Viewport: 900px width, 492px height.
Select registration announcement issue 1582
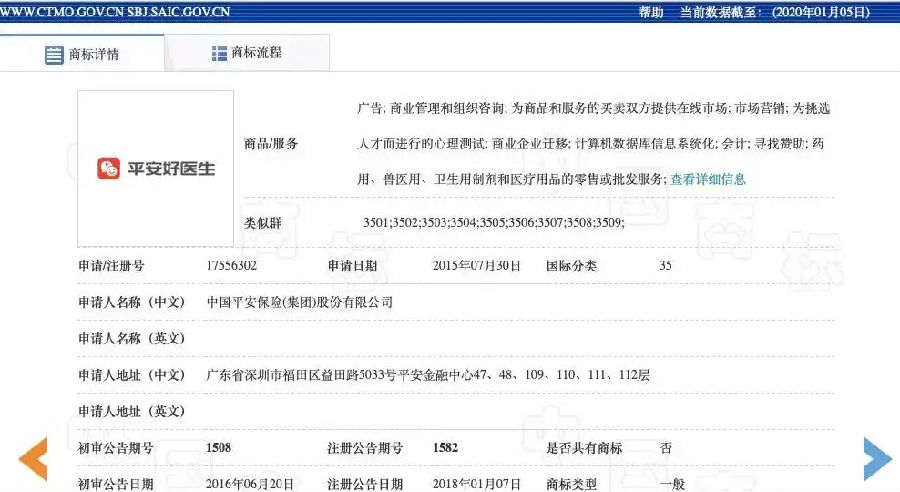[x=445, y=448]
